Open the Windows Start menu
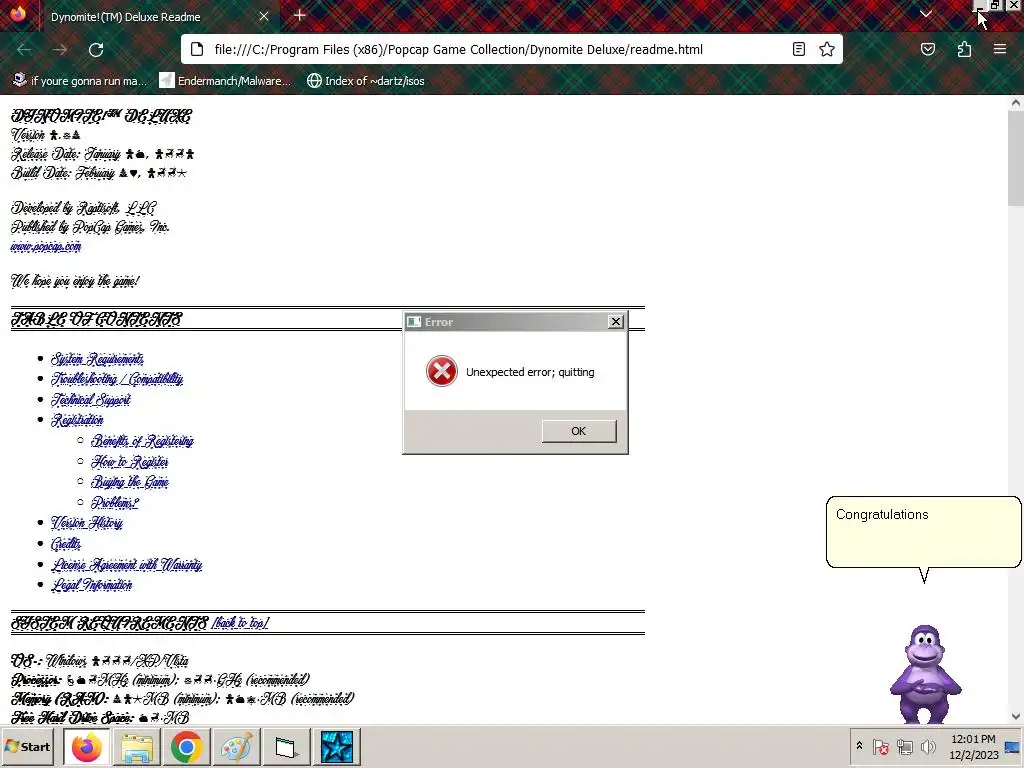 (27, 746)
